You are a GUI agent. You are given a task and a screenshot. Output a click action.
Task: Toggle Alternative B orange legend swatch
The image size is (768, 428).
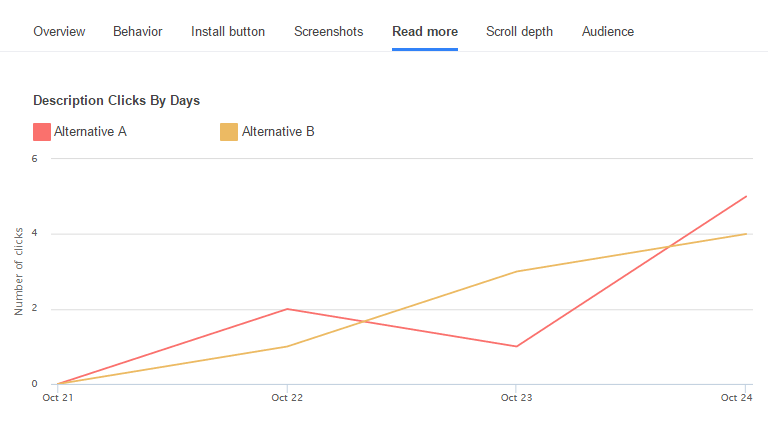229,132
